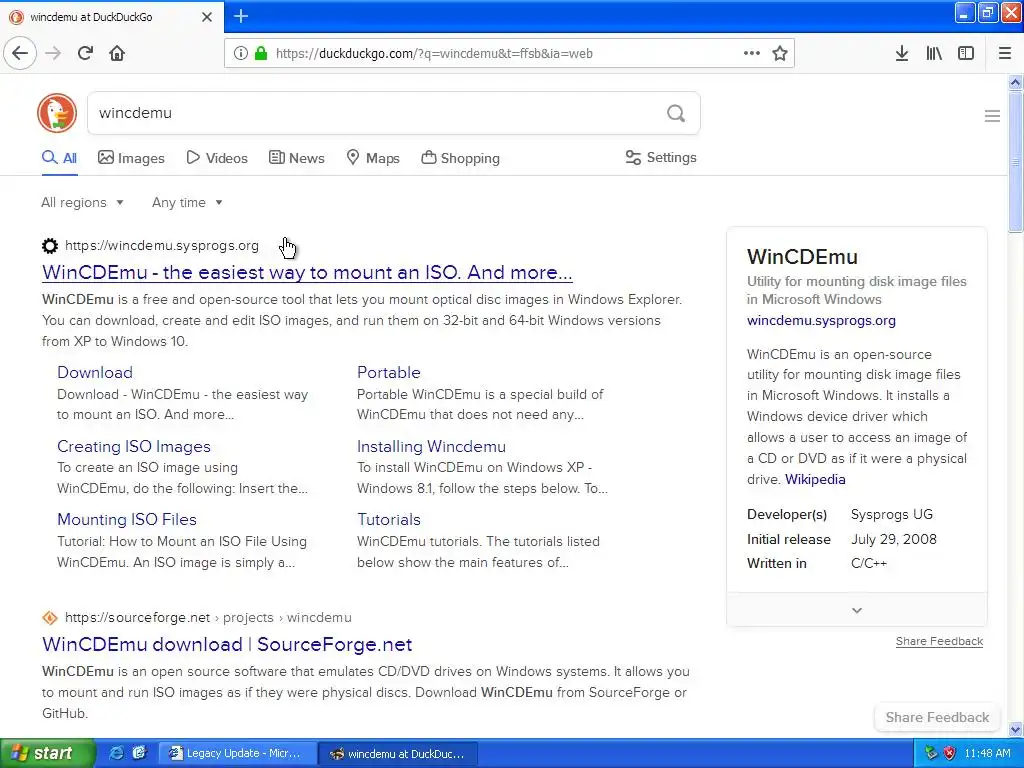The height and width of the screenshot is (768, 1024).
Task: Open the page actions three-dot menu
Action: [752, 54]
